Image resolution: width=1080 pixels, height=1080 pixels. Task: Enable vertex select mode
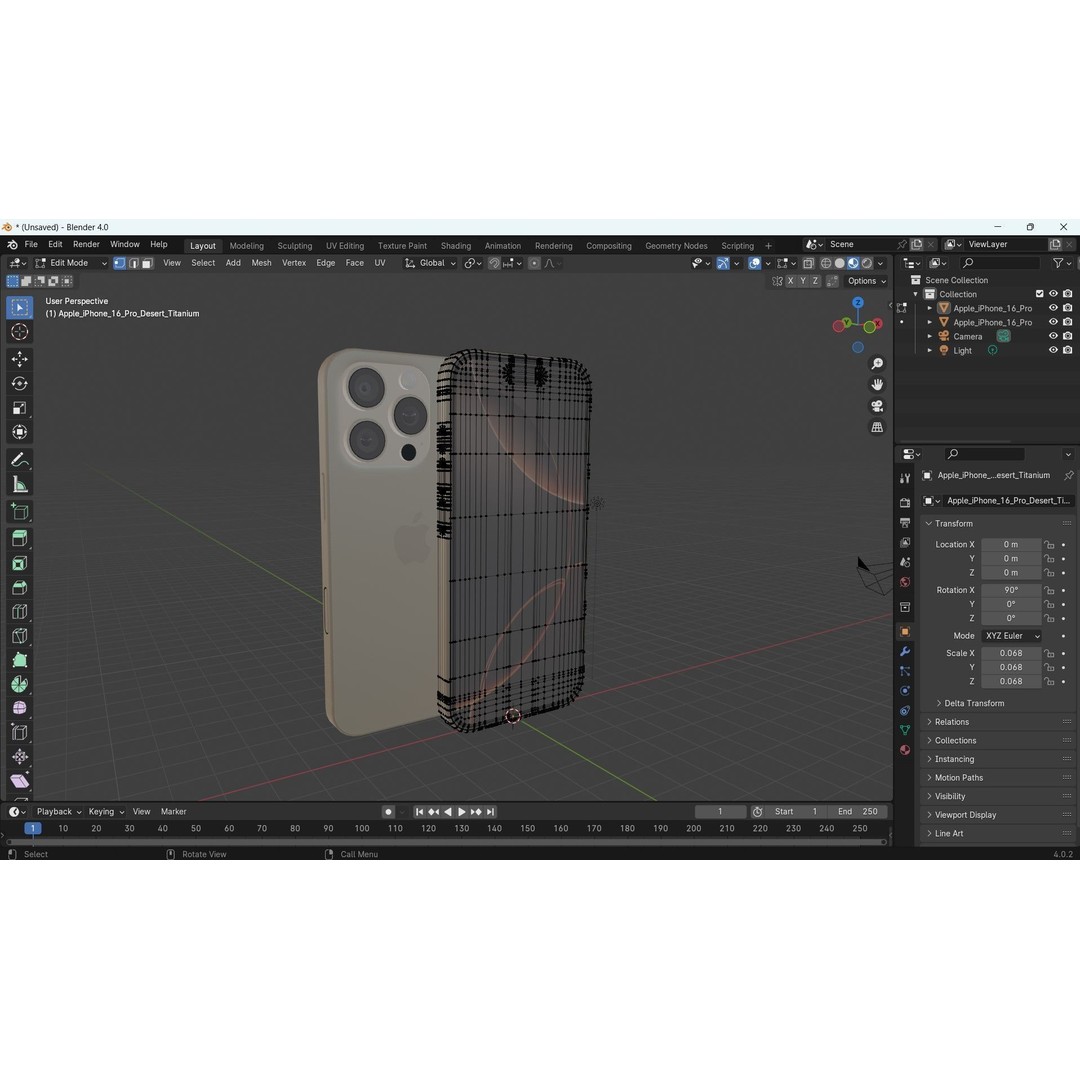click(x=119, y=263)
